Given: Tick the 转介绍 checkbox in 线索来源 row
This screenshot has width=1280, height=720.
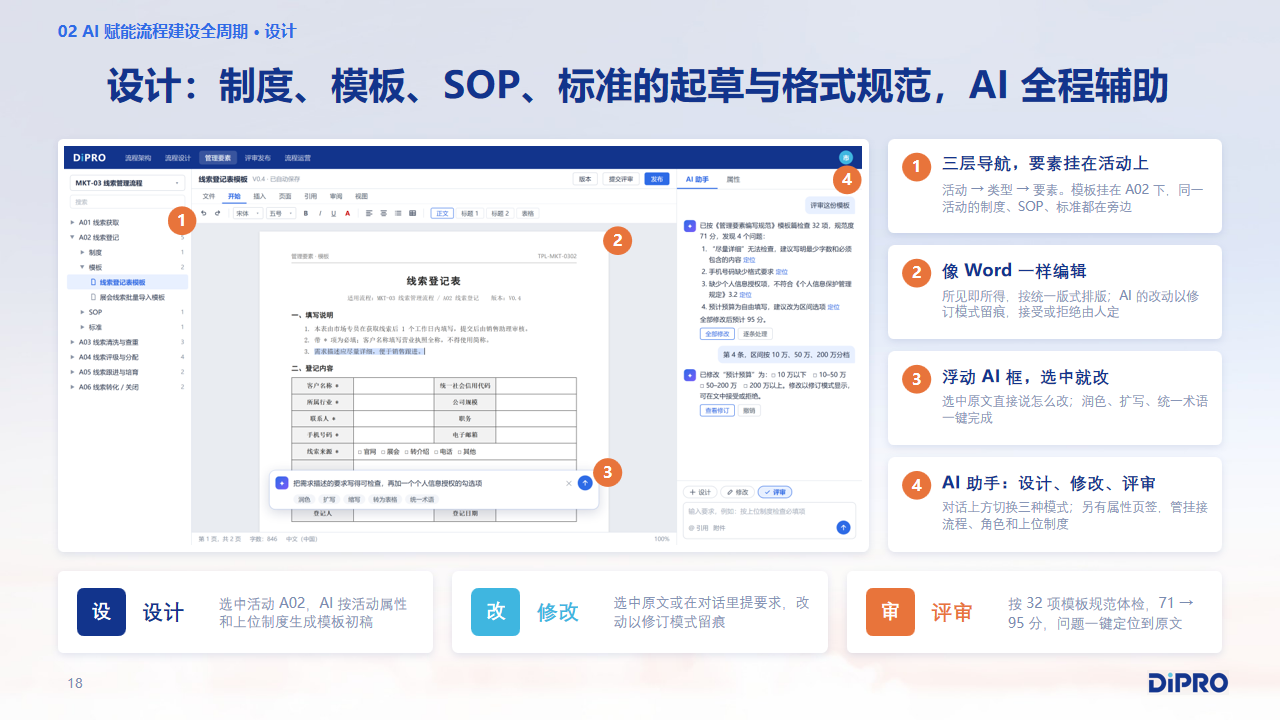Looking at the screenshot, I should pos(408,452).
